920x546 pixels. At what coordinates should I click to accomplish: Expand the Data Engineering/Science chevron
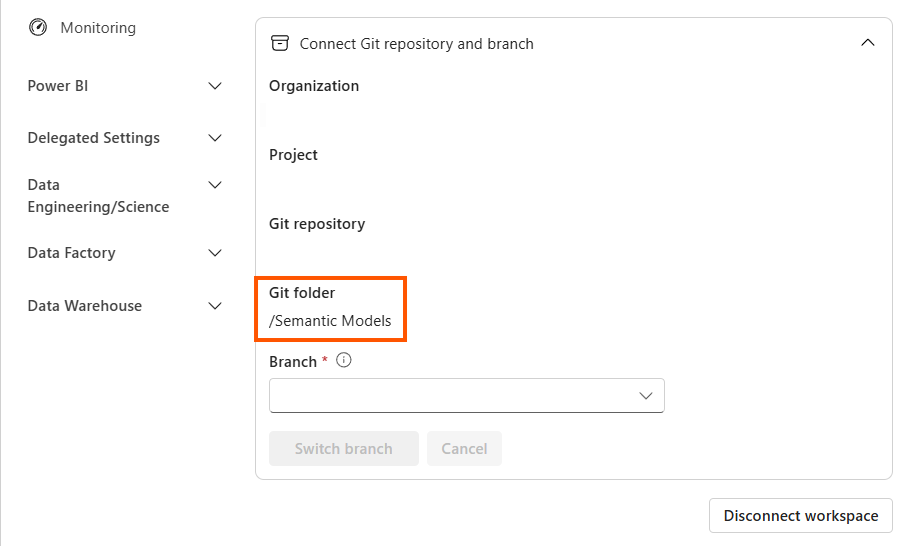214,185
